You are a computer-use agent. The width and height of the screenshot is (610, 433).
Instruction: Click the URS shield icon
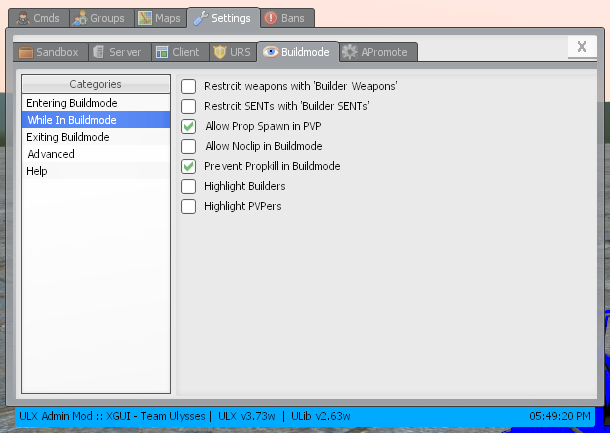220,52
